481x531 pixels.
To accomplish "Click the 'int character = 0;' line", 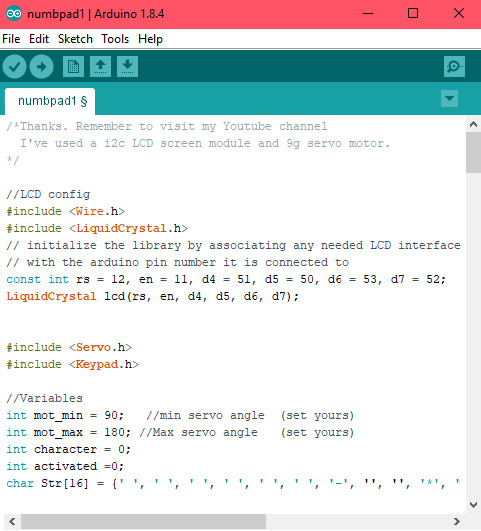I will (68, 449).
